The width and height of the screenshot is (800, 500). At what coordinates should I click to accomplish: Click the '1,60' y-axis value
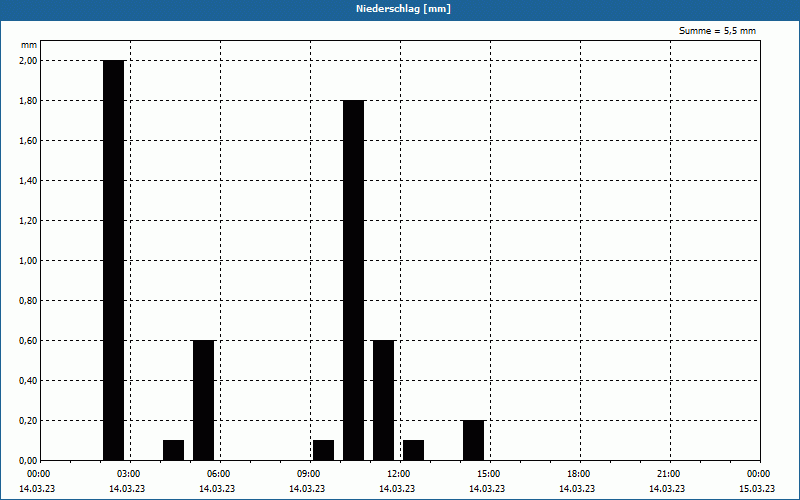(x=28, y=141)
